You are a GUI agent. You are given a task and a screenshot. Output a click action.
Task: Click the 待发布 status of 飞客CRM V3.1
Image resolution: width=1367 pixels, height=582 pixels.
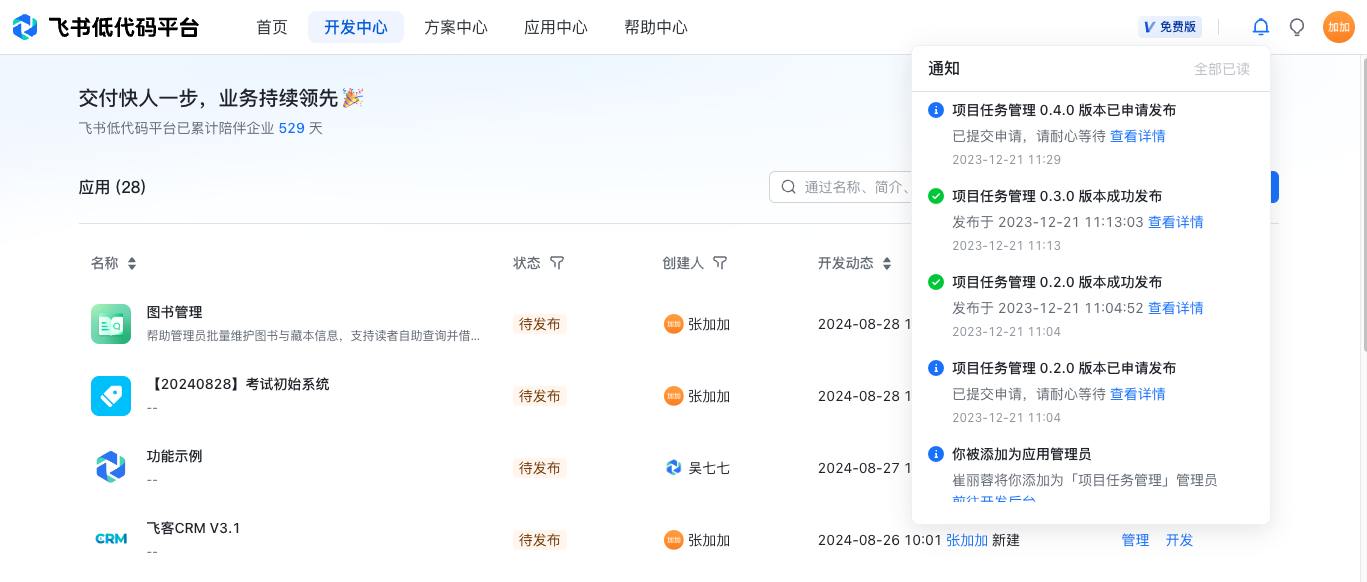(x=540, y=540)
